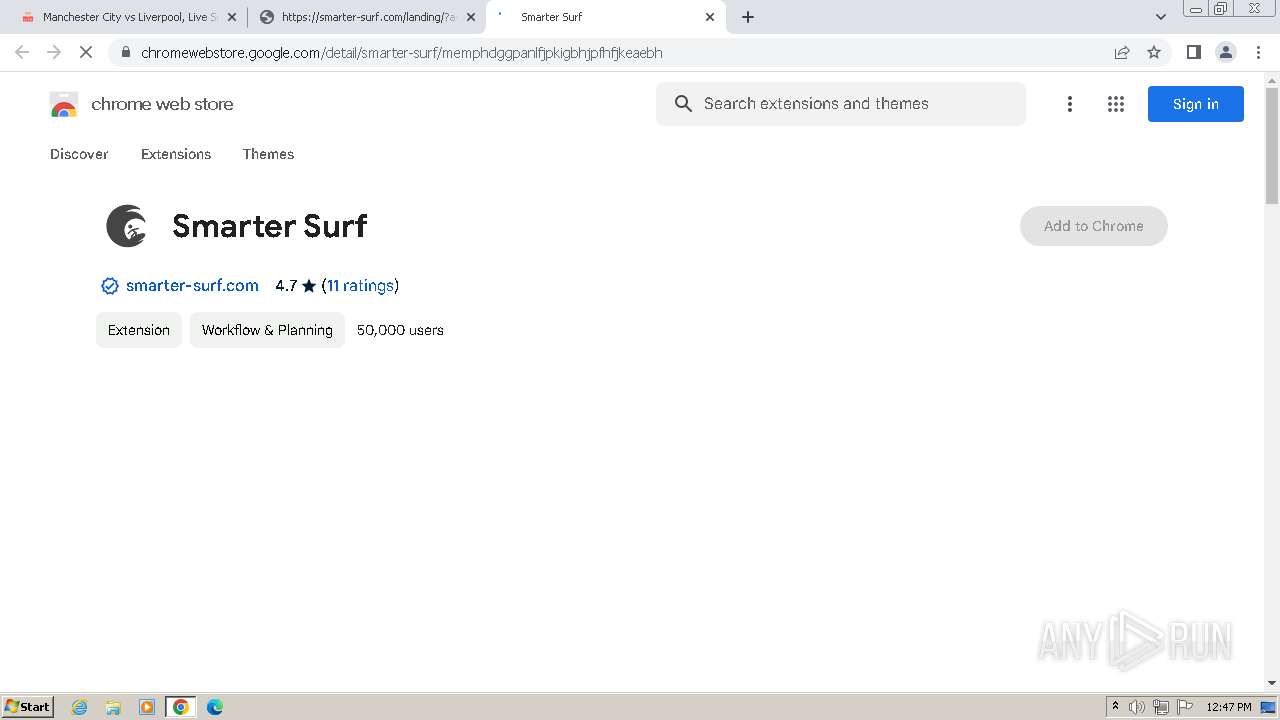This screenshot has width=1280, height=720.
Task: Open chrome web store home text
Action: 162,104
